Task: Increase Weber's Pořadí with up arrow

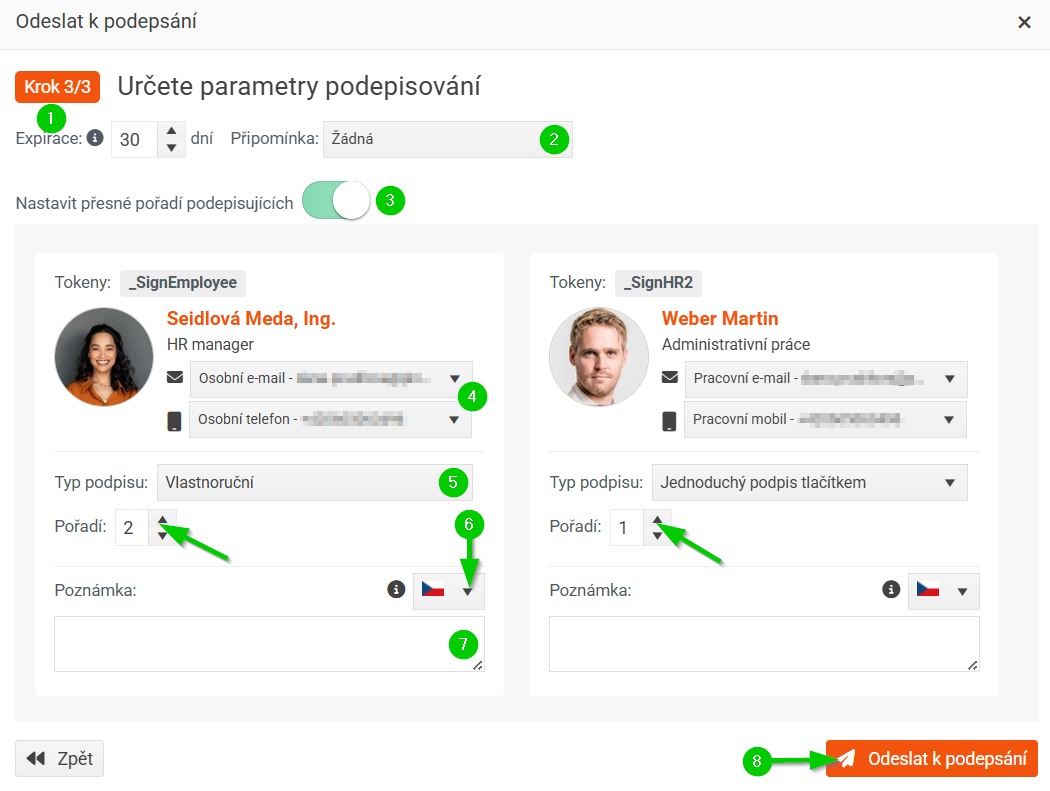Action: pos(658,520)
